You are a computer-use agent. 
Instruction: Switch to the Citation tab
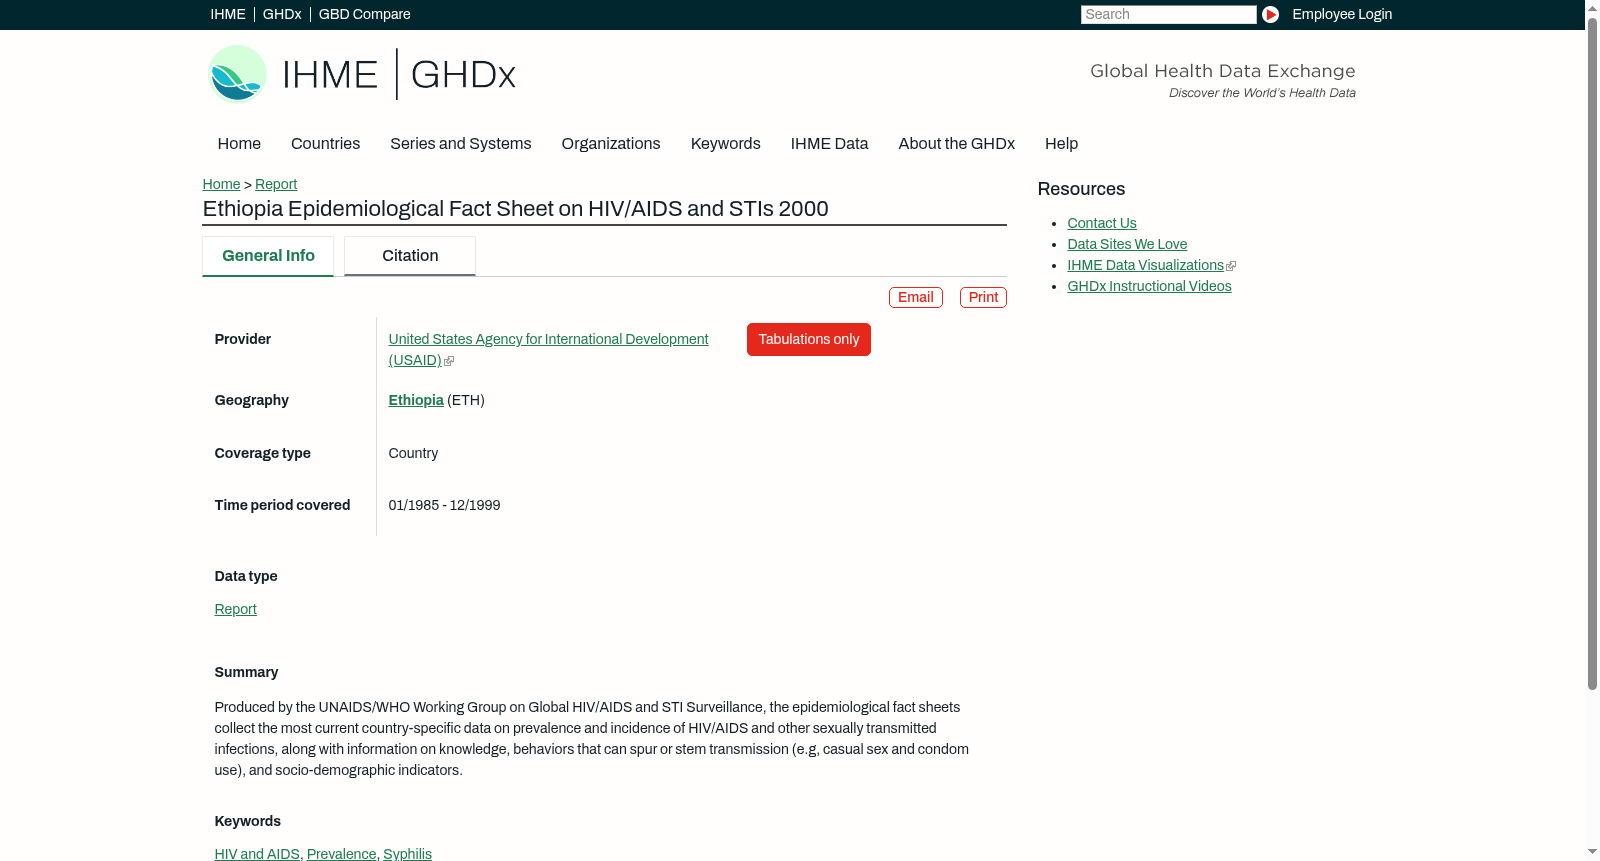[x=410, y=256]
